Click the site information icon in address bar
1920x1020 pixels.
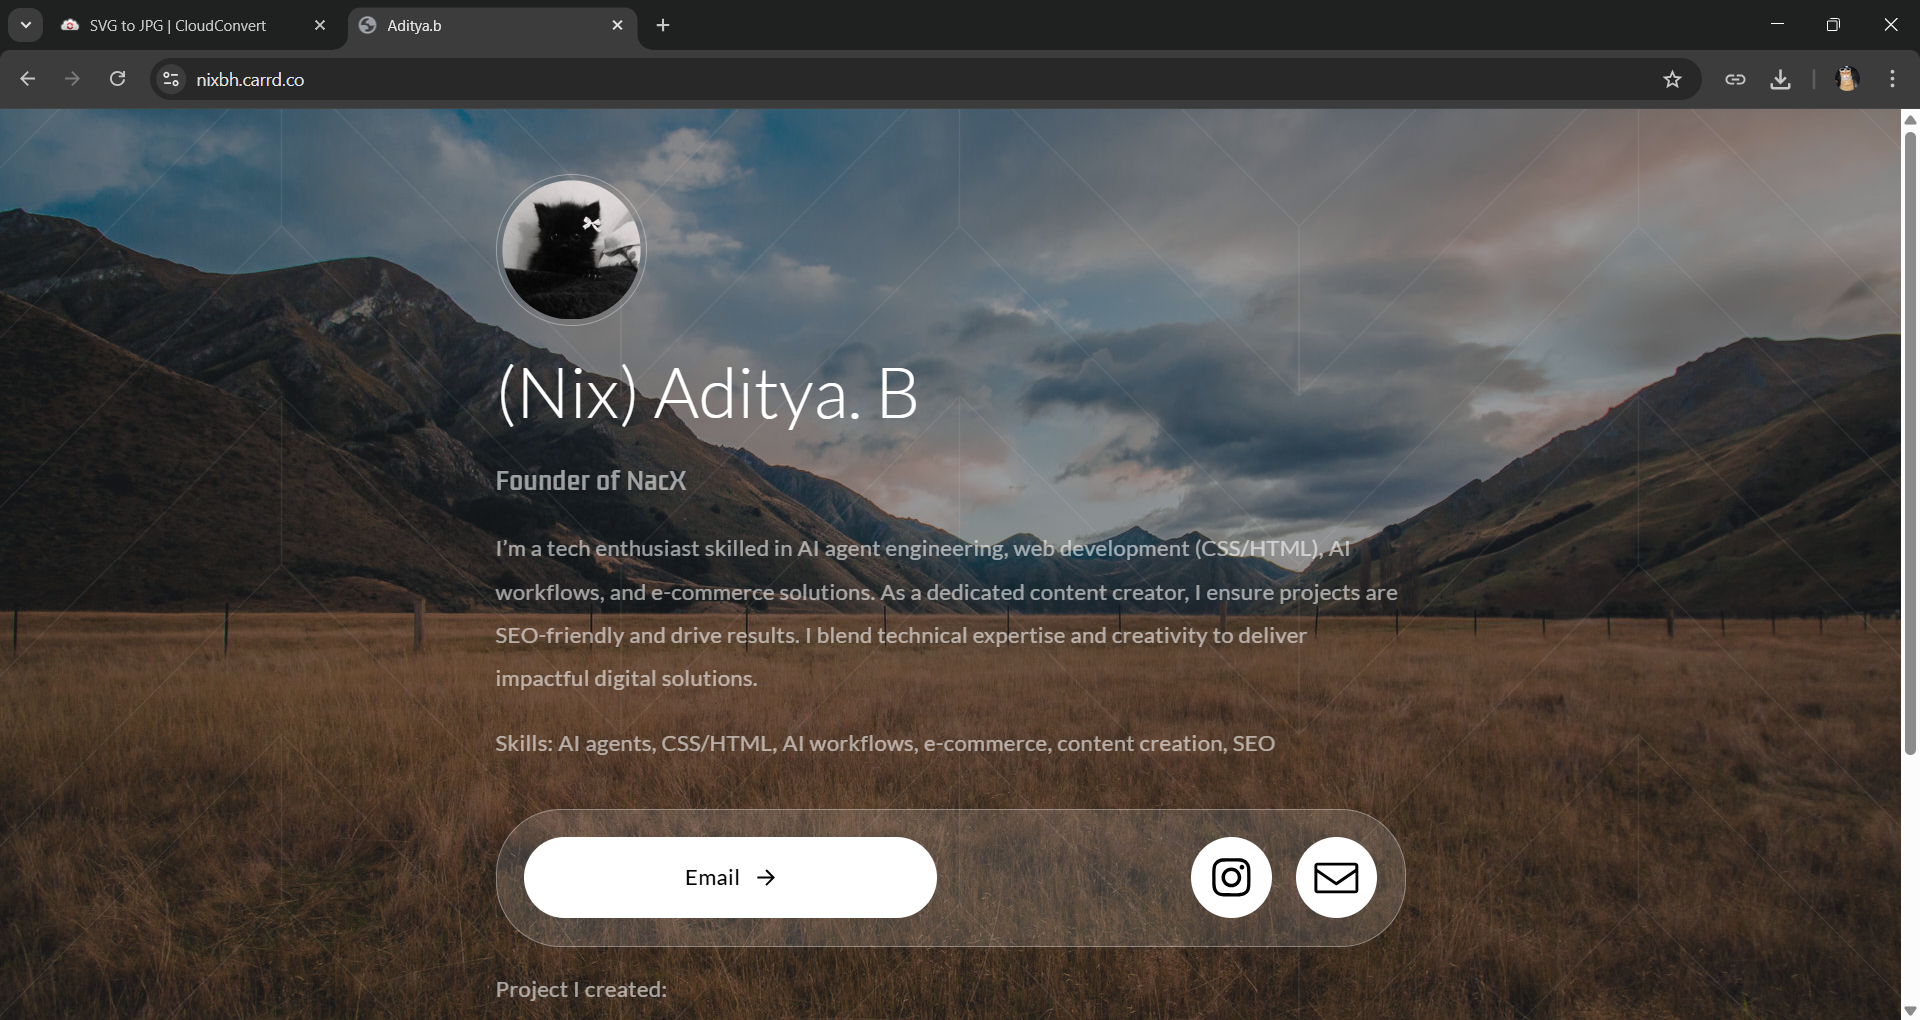tap(170, 79)
